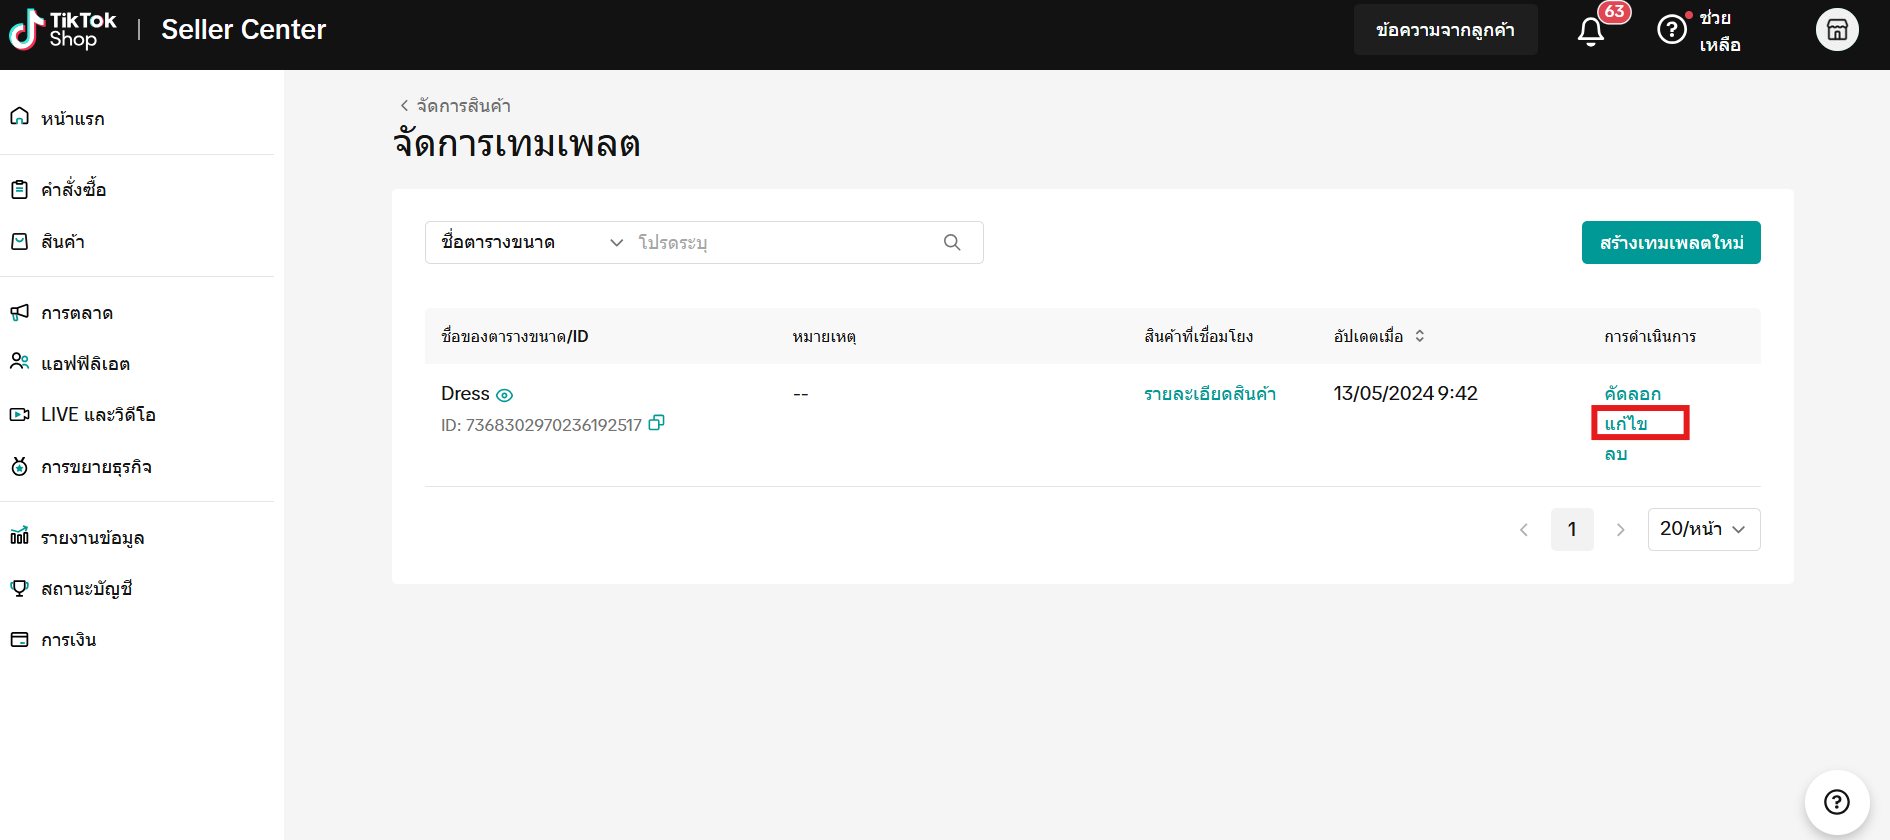
Task: Click แก้ไข link for Dress template
Action: [x=1626, y=424]
